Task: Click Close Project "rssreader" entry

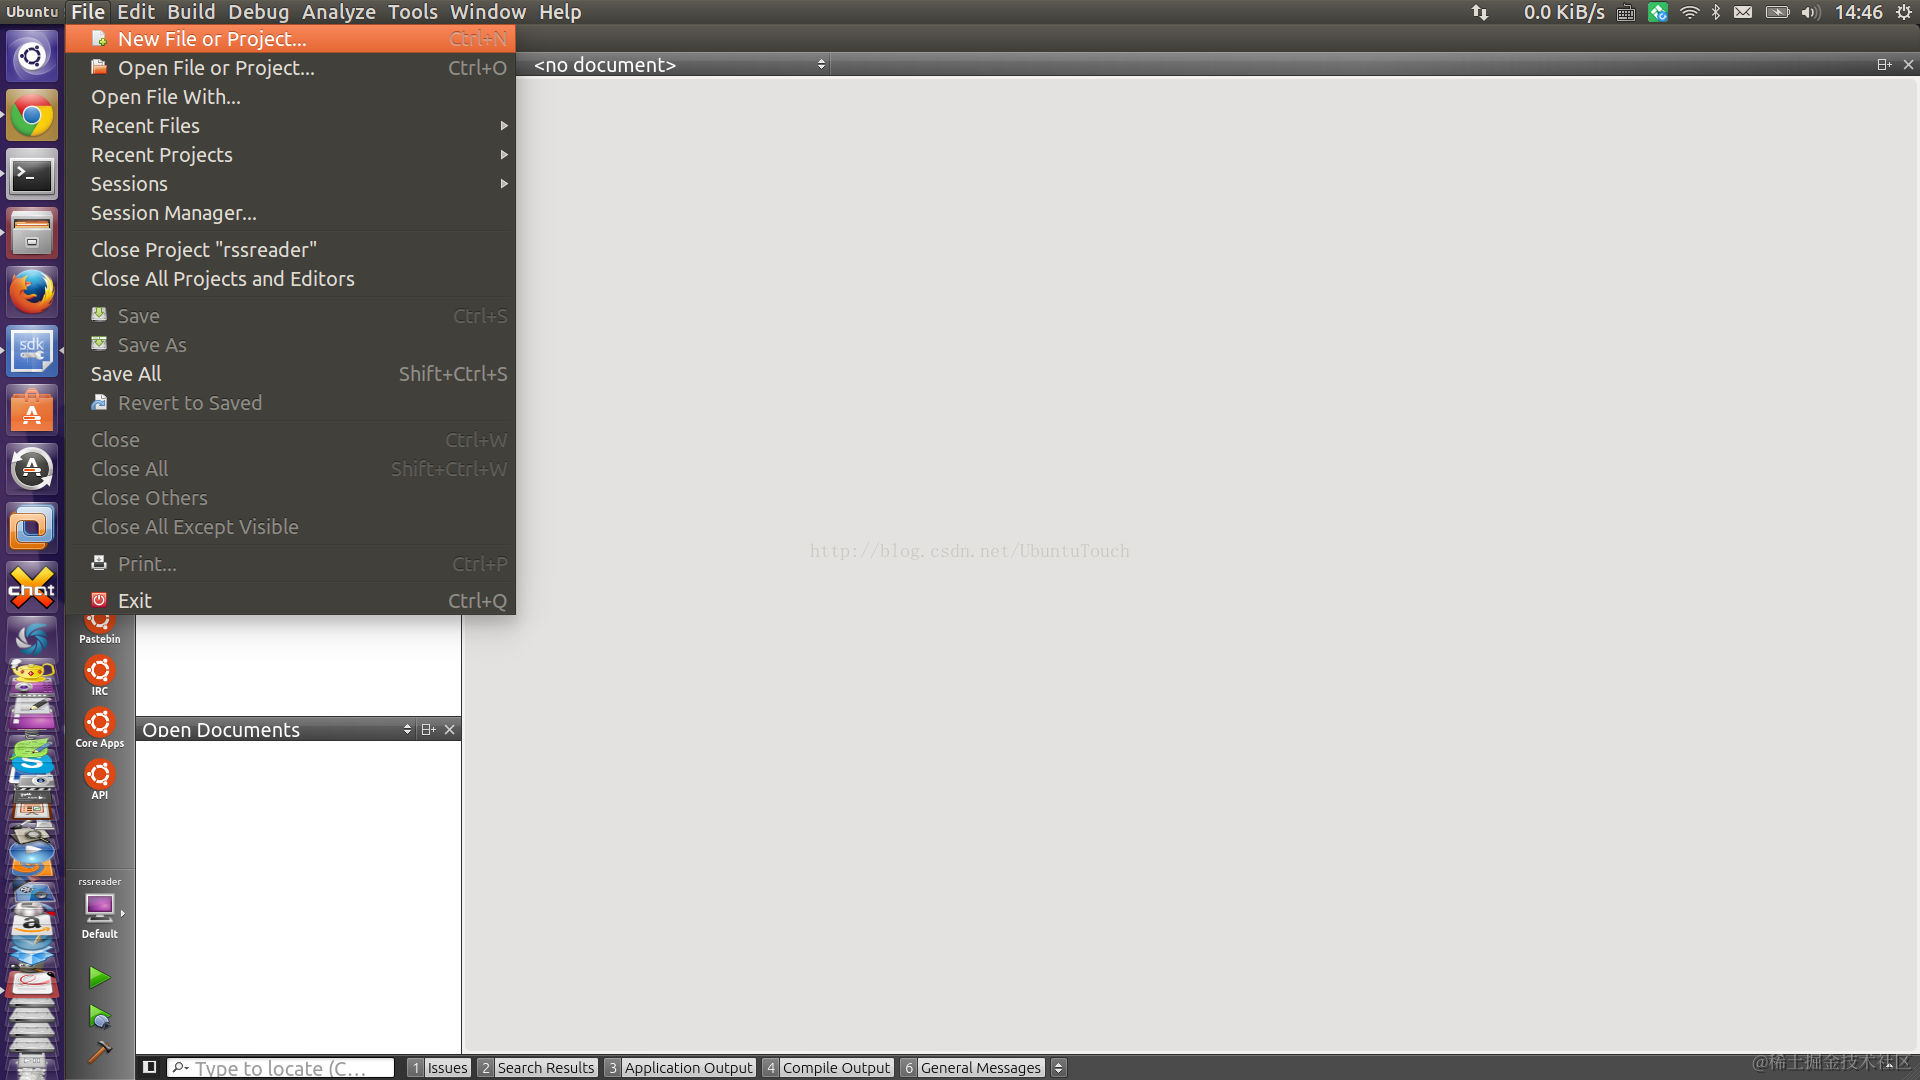Action: [204, 250]
